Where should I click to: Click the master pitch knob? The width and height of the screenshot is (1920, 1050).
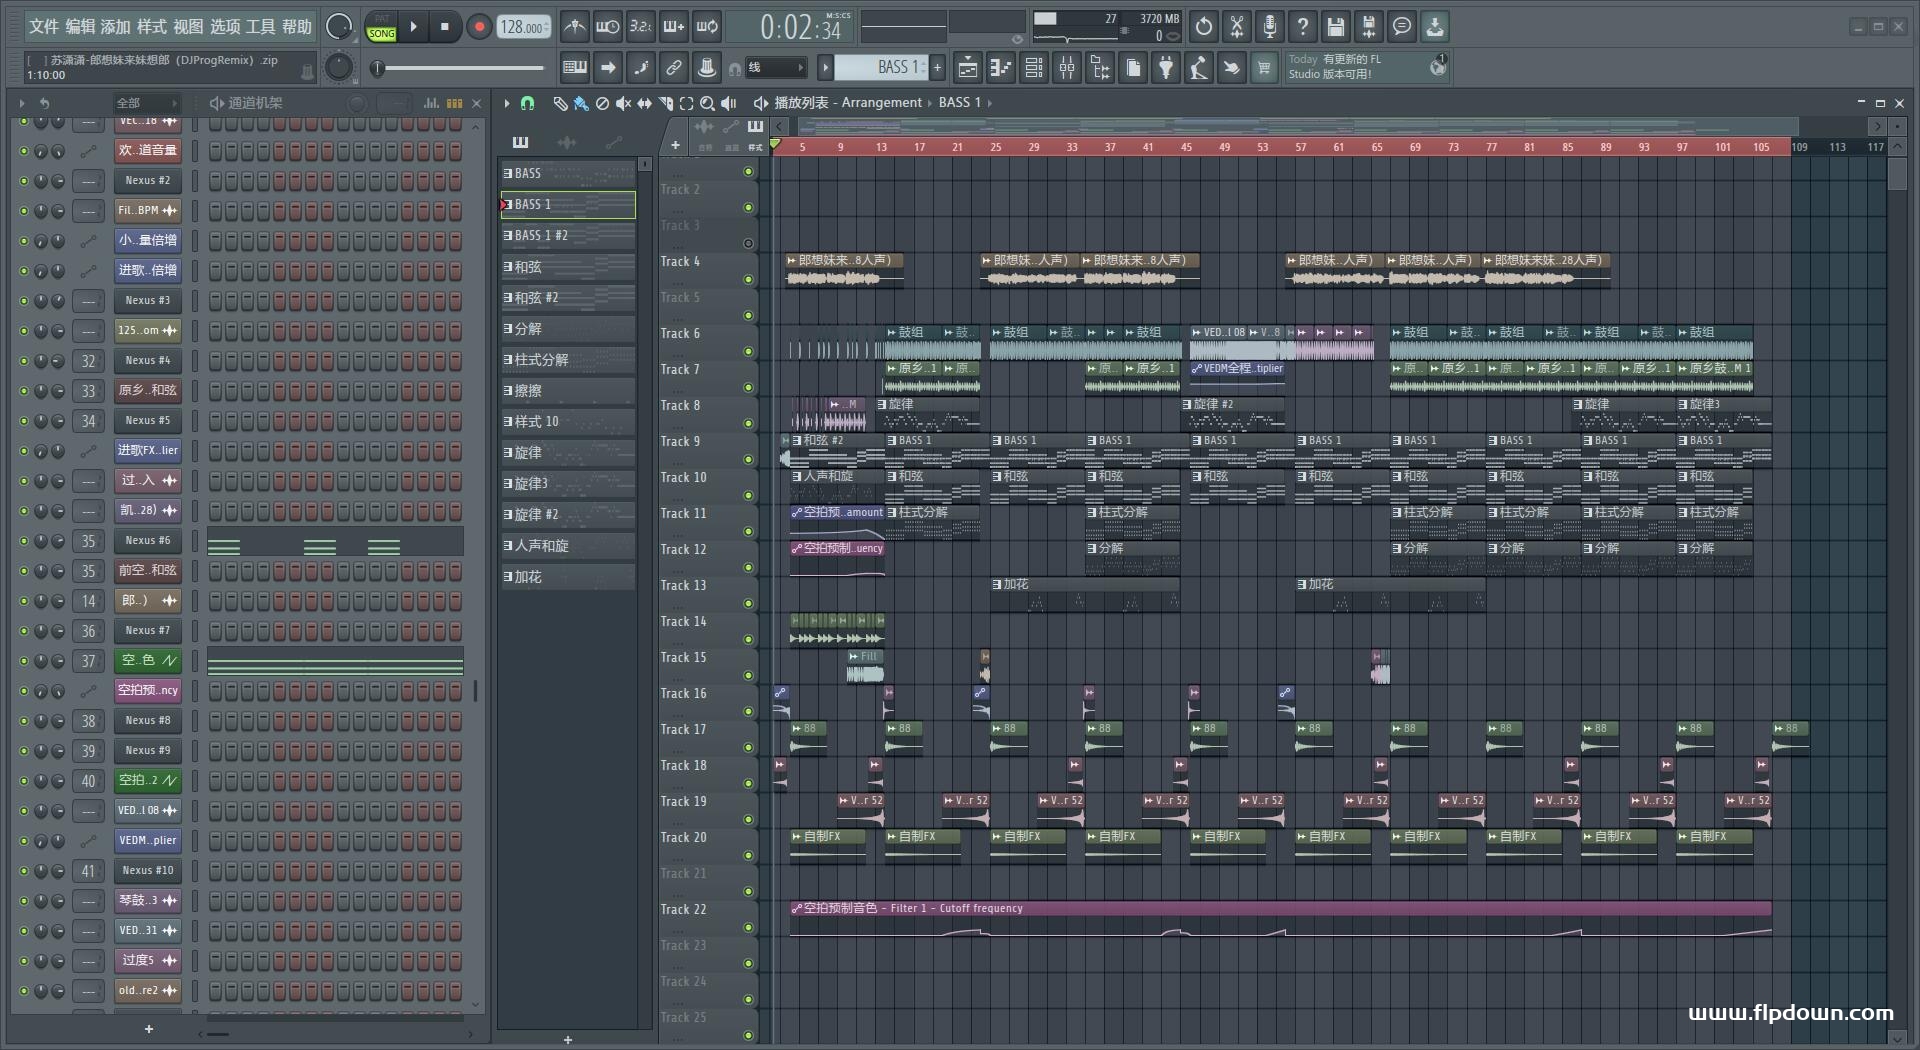point(339,67)
